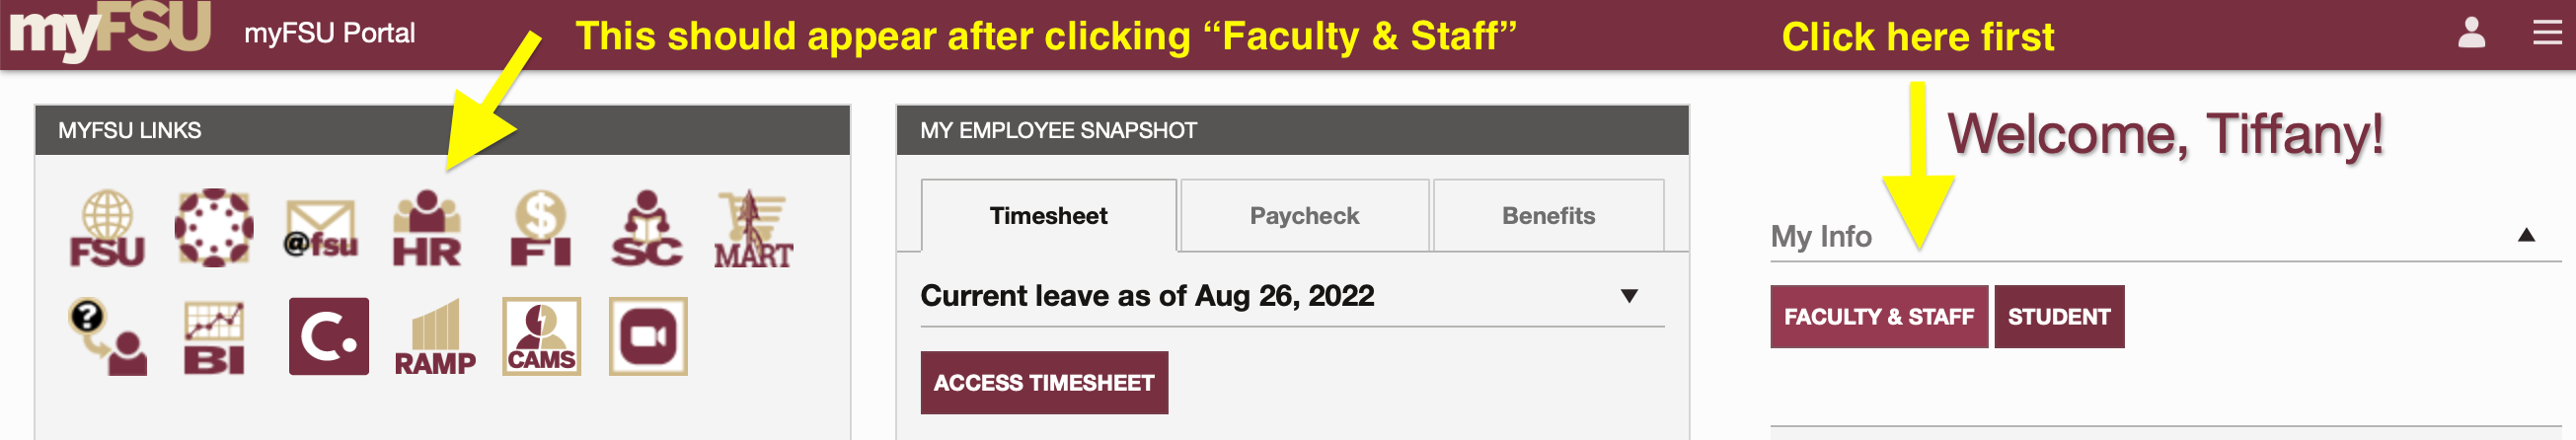Open the SC Student Central icon
This screenshot has height=440, width=2576.
[647, 228]
